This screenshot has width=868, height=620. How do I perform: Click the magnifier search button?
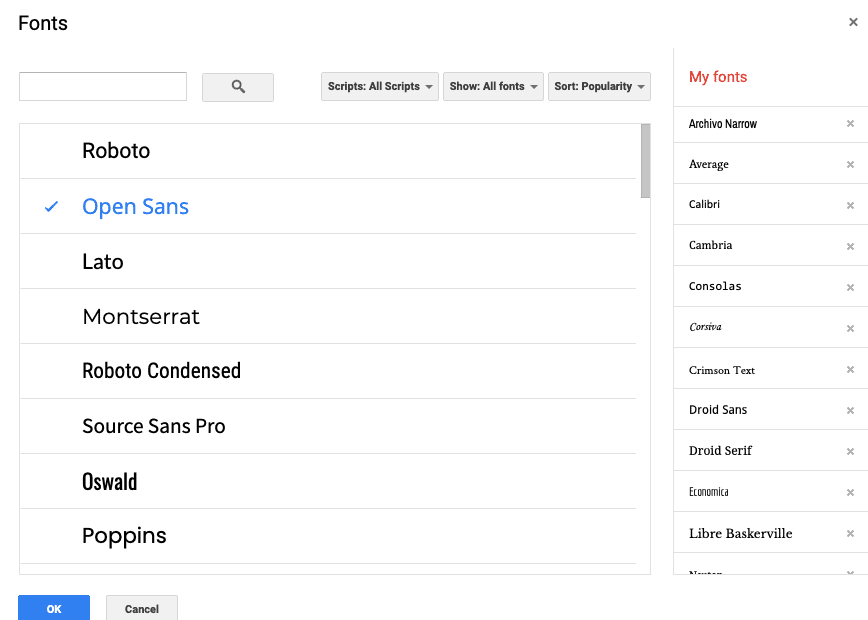coord(237,87)
